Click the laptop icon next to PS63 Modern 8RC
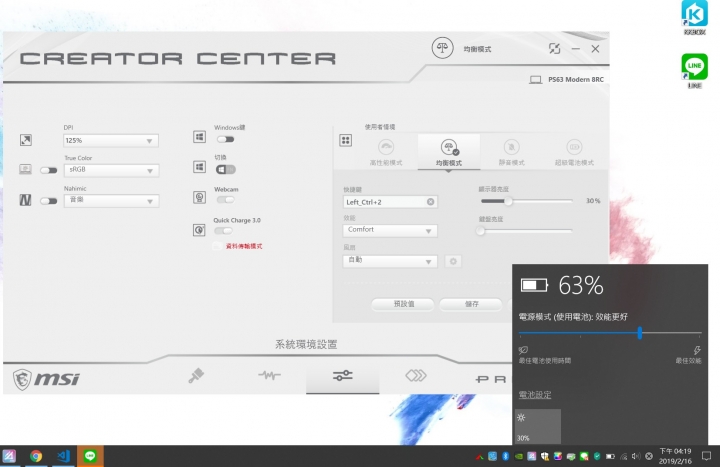Image resolution: width=720 pixels, height=467 pixels. tap(535, 80)
